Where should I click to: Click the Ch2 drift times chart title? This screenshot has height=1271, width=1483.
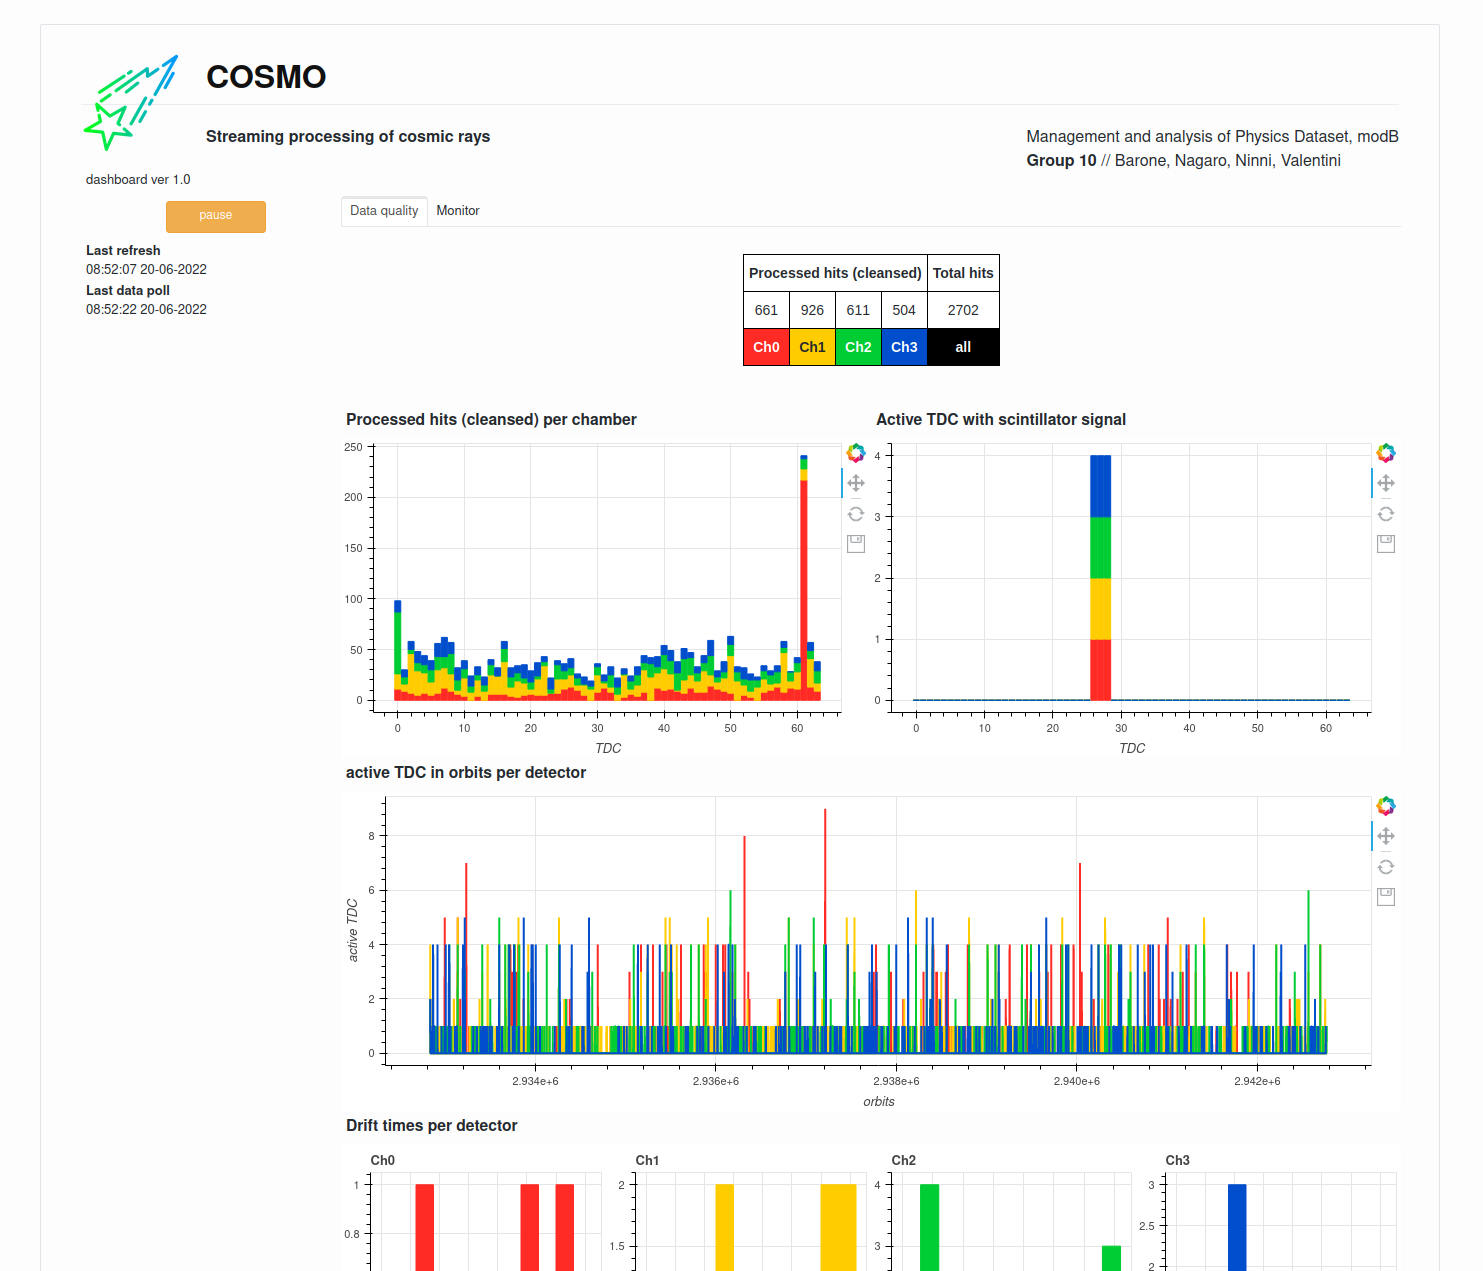tap(904, 1160)
